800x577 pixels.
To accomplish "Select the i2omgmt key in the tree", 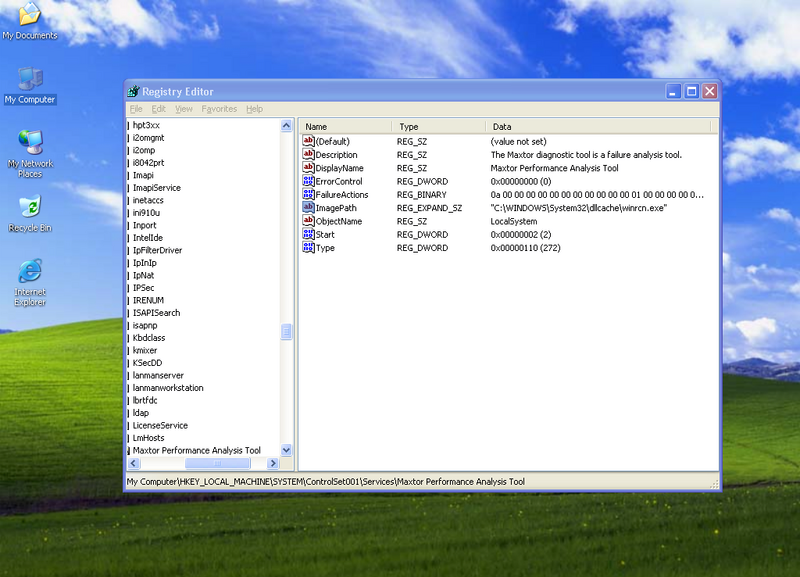I will [148, 138].
